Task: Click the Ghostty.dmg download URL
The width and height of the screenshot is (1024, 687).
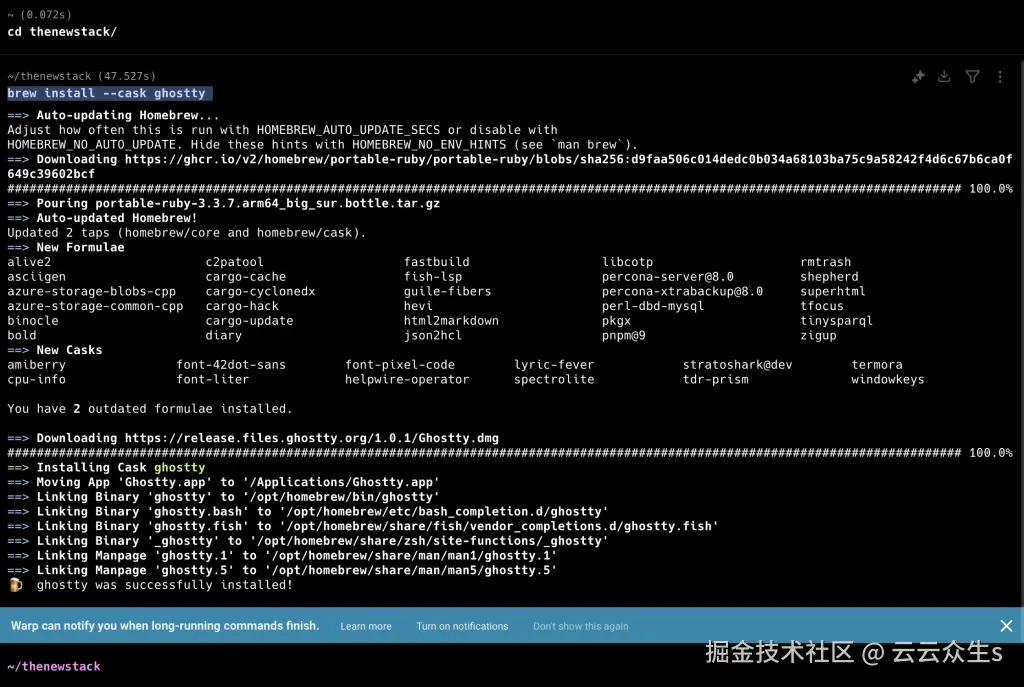Action: (312, 438)
